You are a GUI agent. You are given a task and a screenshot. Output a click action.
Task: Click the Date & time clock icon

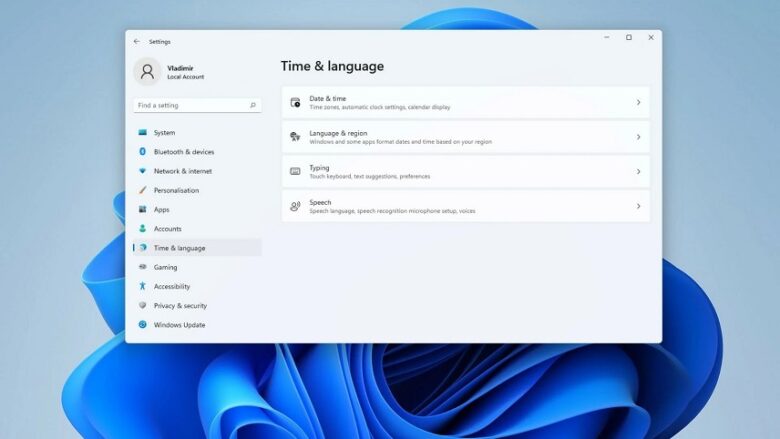pos(295,102)
